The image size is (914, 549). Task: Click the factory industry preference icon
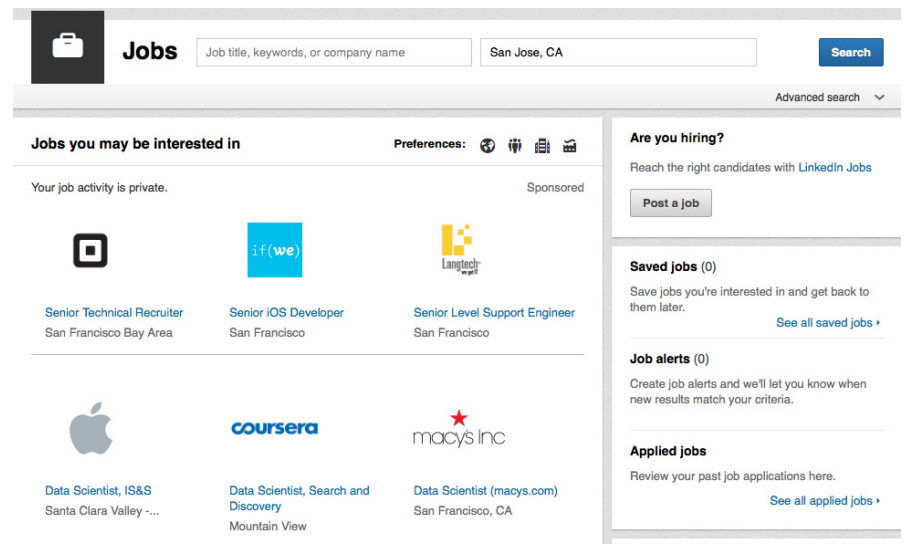tap(570, 146)
